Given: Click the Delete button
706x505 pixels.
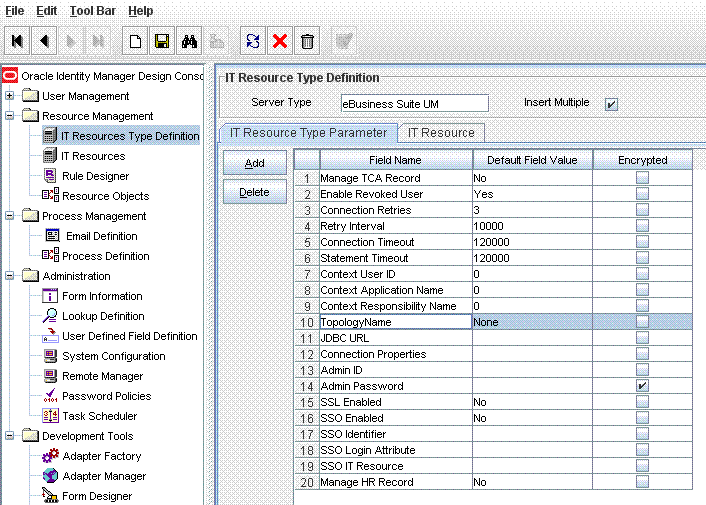Looking at the screenshot, I should [x=255, y=192].
